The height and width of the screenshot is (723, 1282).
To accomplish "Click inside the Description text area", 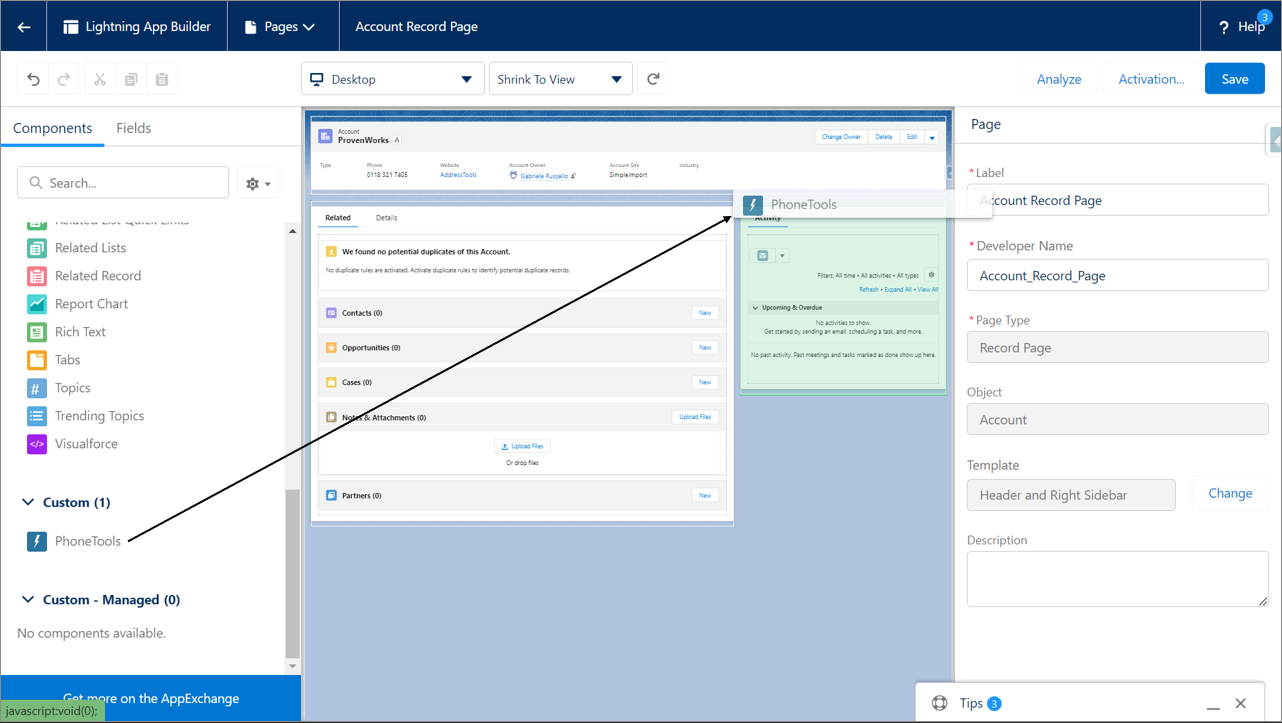I will (x=1117, y=578).
